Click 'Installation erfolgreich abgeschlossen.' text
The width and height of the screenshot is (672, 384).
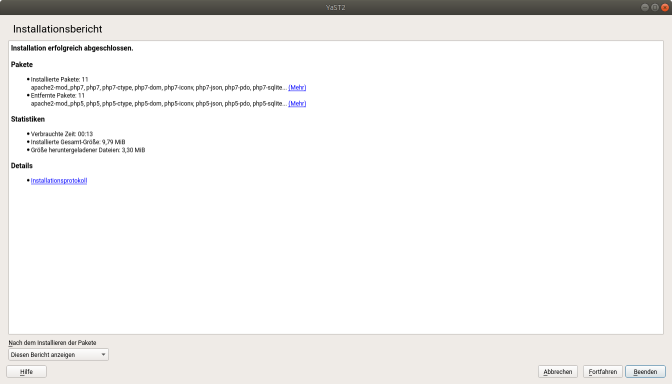click(72, 48)
